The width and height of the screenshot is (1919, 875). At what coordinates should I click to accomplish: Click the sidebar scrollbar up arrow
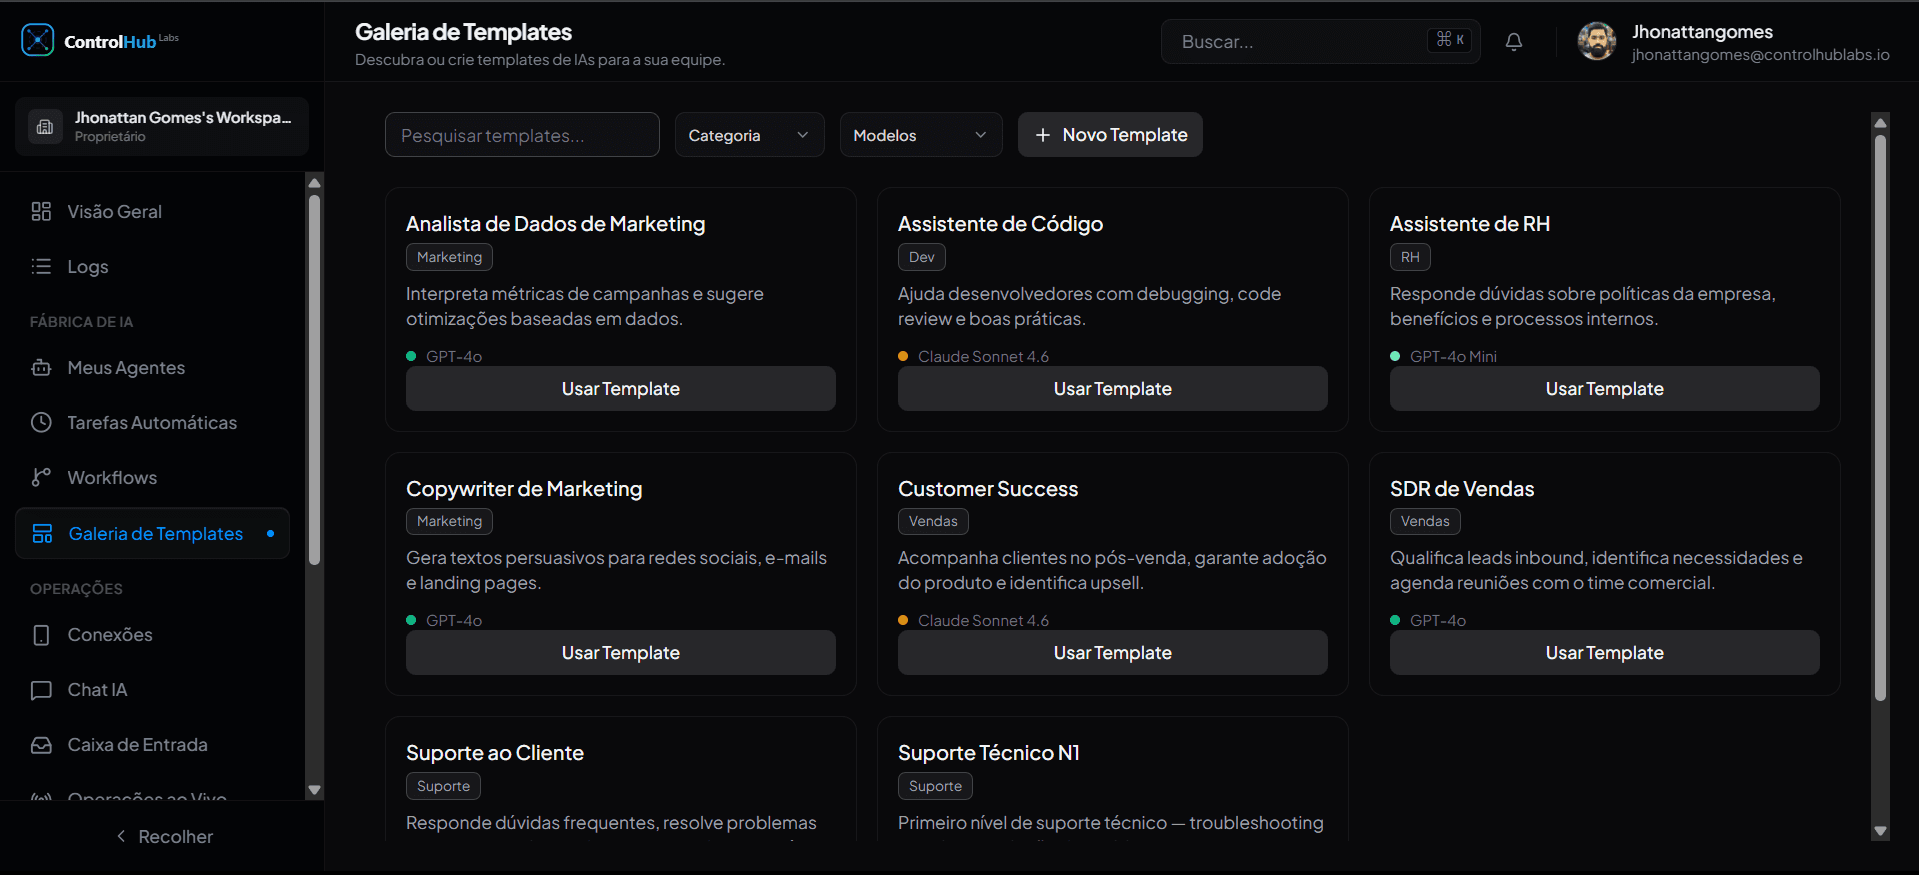(314, 182)
